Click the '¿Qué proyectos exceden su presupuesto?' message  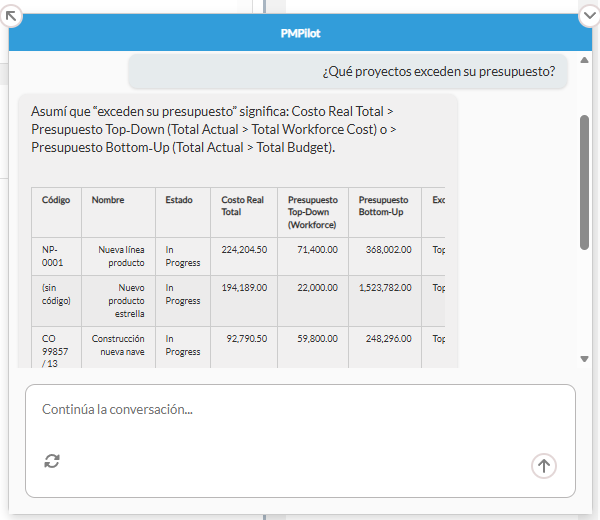click(x=438, y=71)
